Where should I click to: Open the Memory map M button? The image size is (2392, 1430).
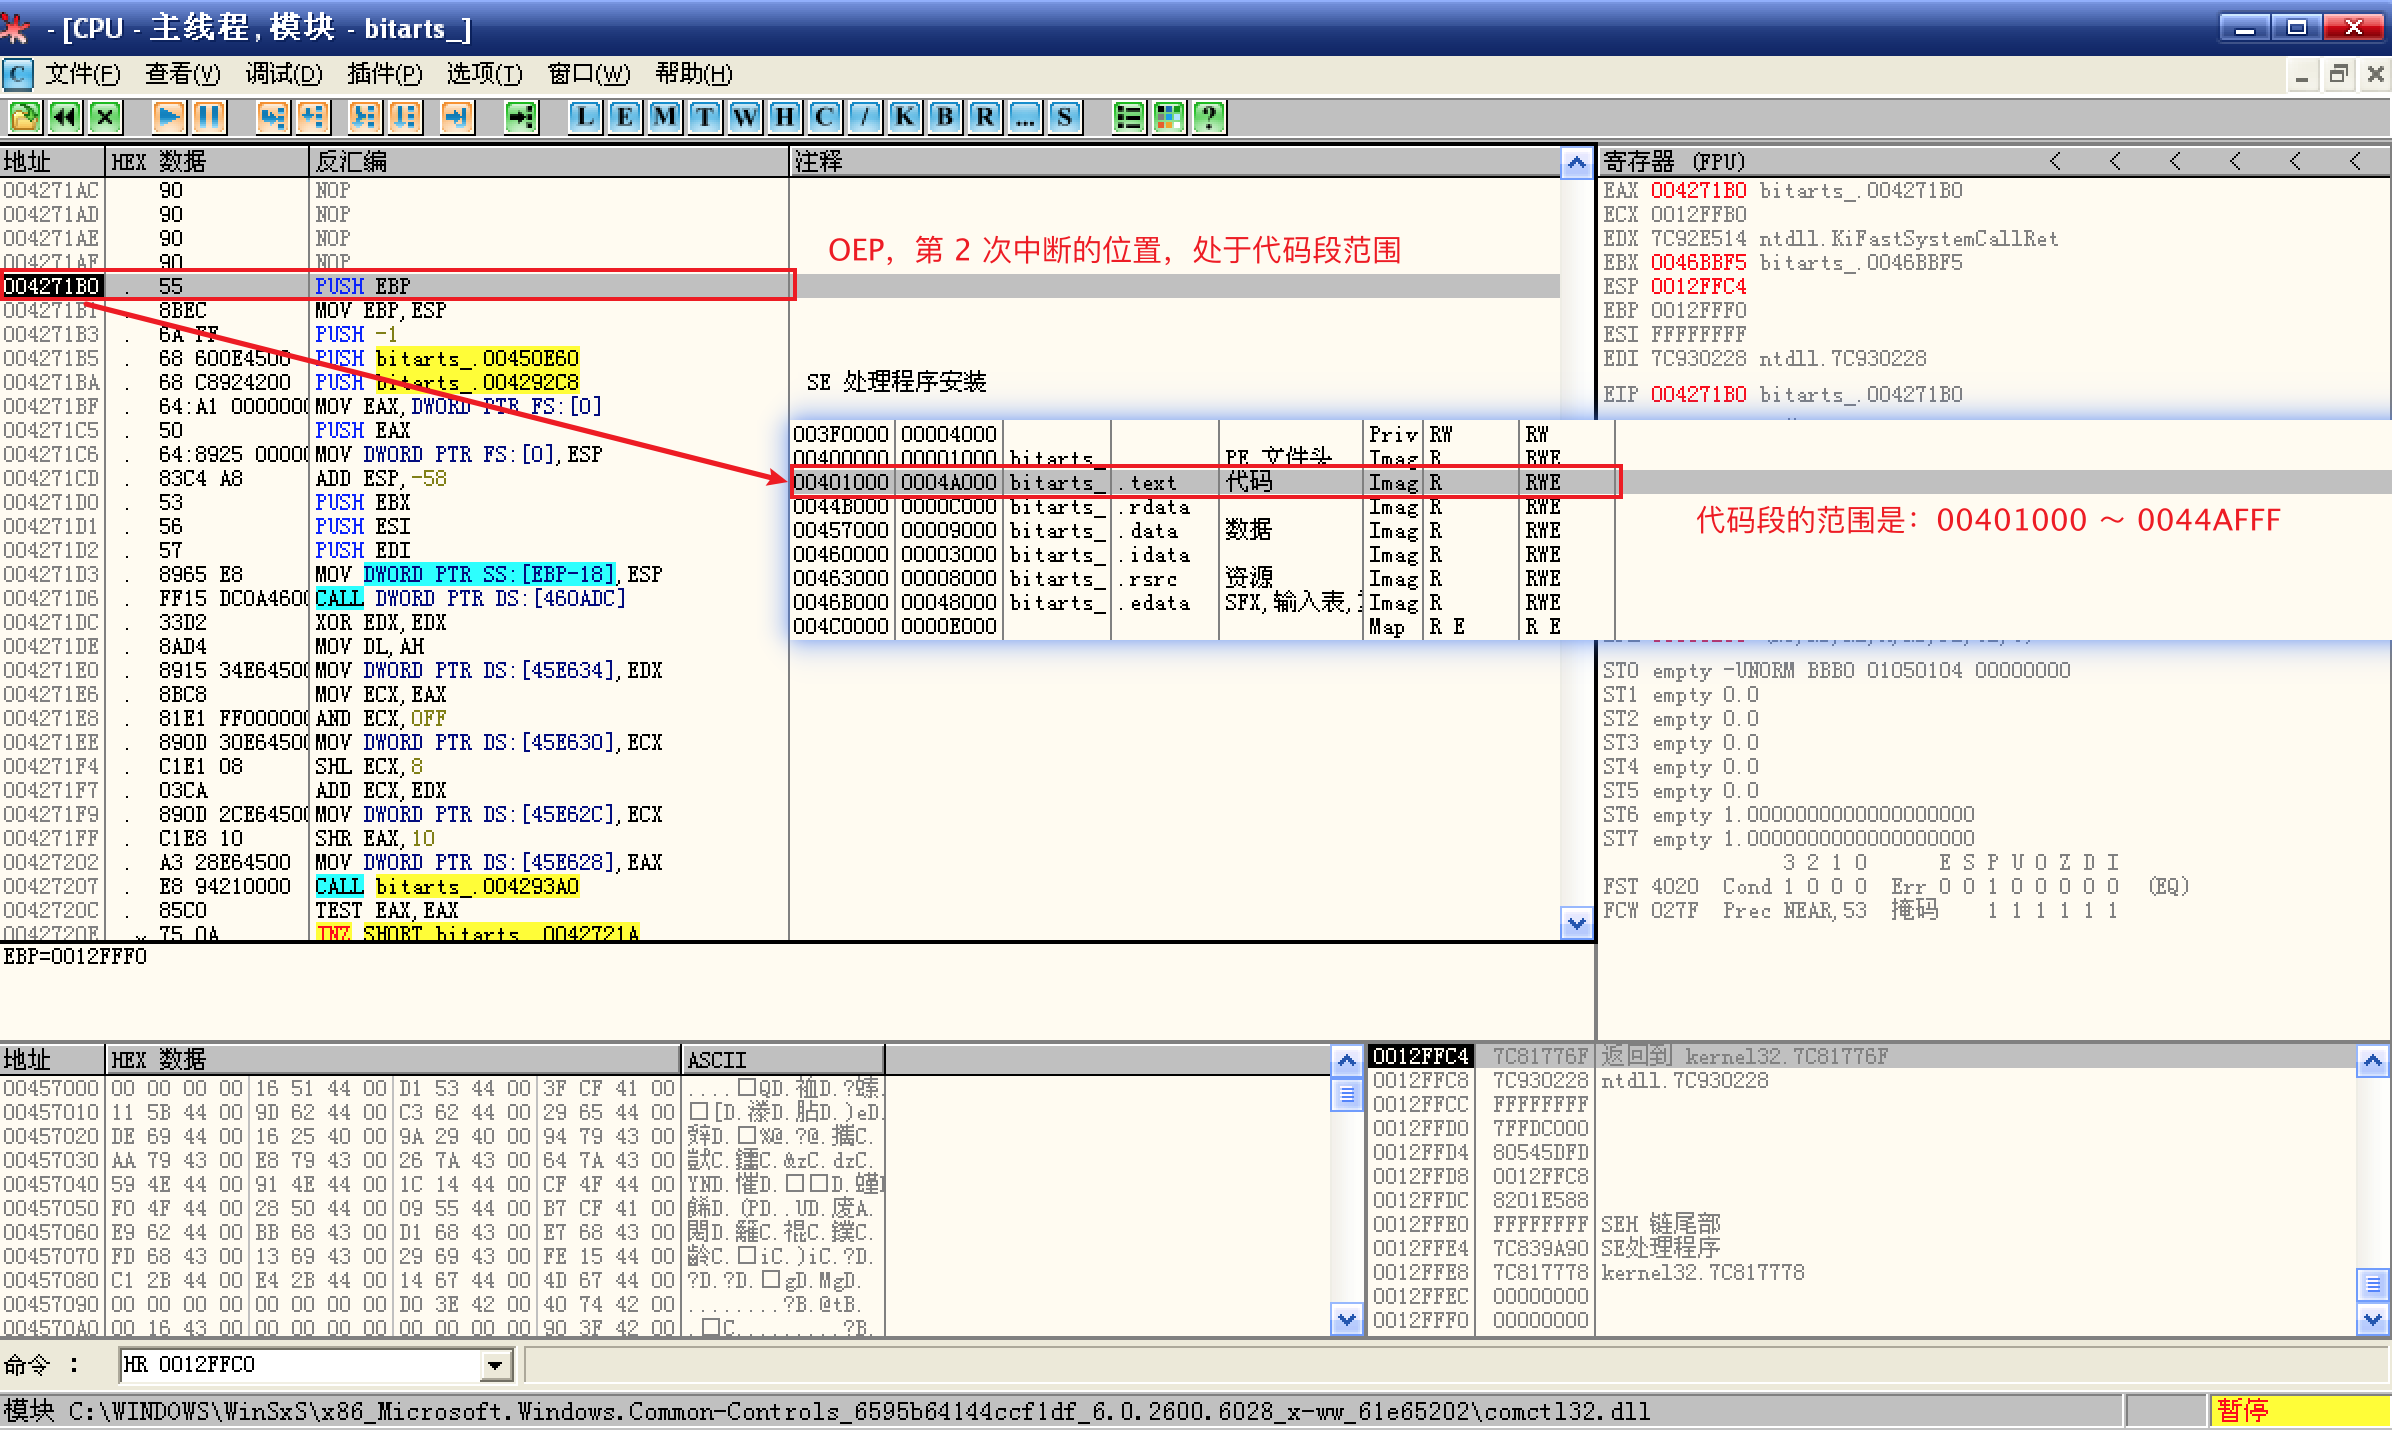click(665, 118)
